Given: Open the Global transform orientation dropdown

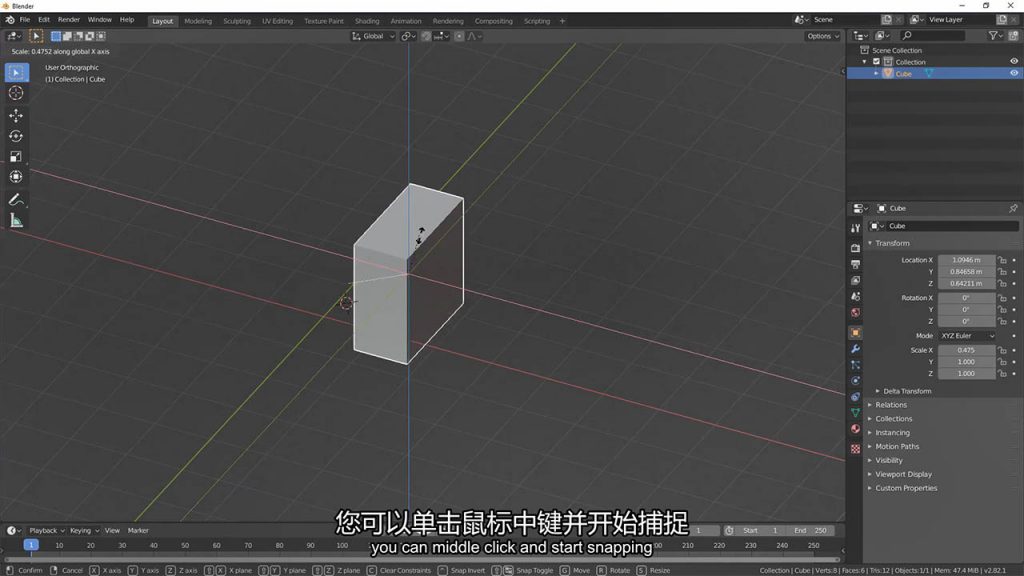Looking at the screenshot, I should [374, 37].
